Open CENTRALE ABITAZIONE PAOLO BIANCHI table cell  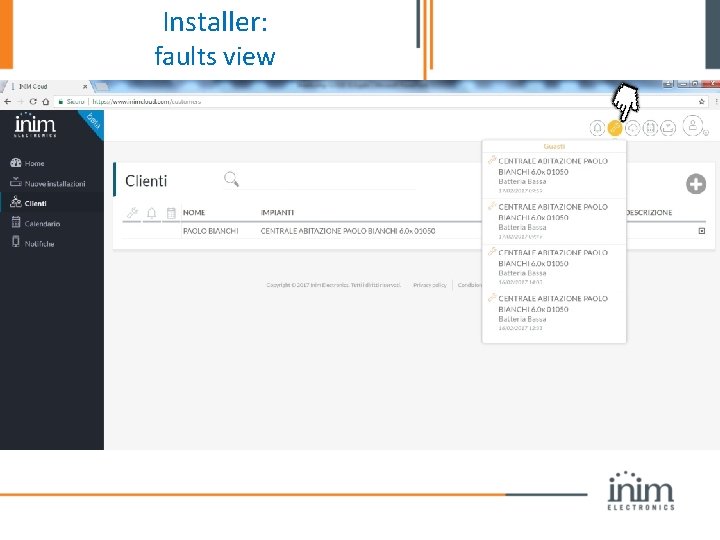348,231
